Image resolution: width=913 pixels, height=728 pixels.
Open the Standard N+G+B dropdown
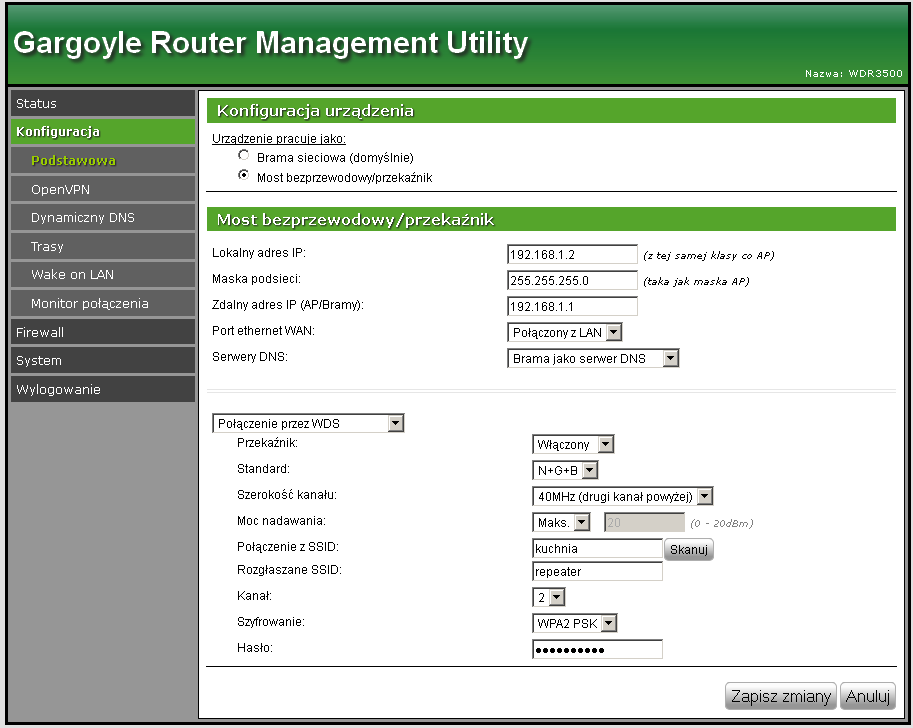point(565,470)
